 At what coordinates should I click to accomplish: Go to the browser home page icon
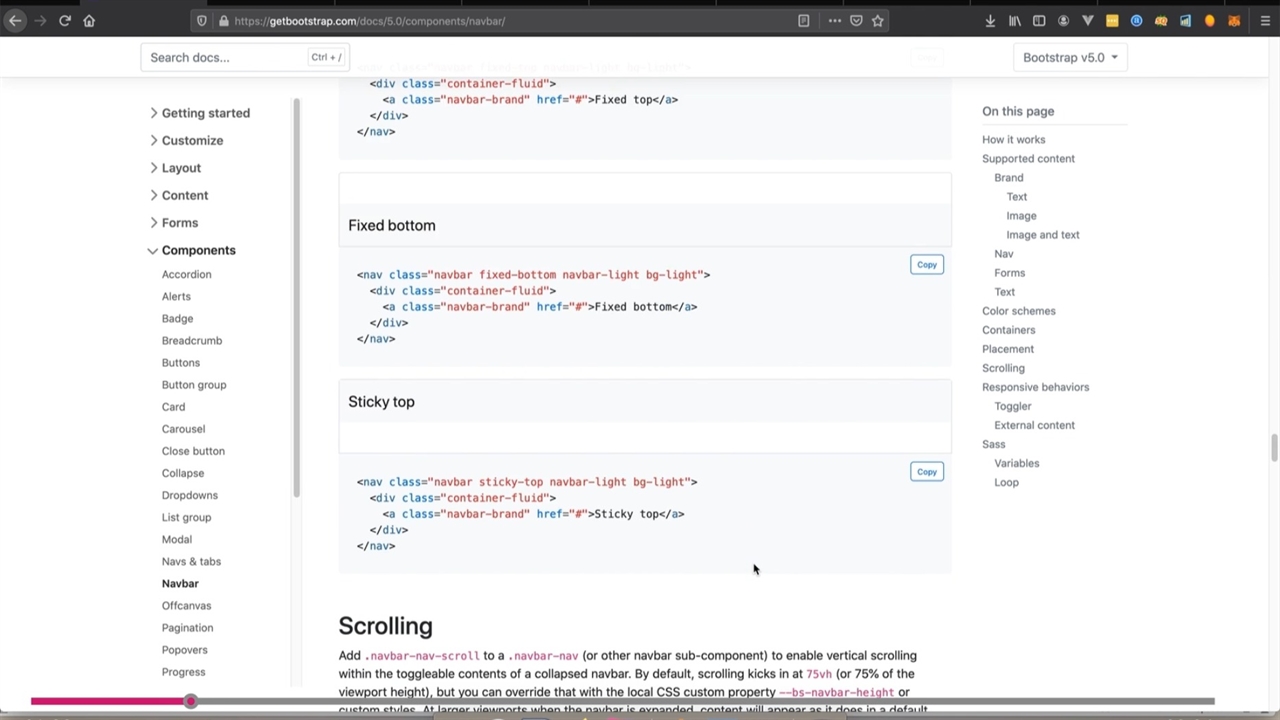click(89, 21)
